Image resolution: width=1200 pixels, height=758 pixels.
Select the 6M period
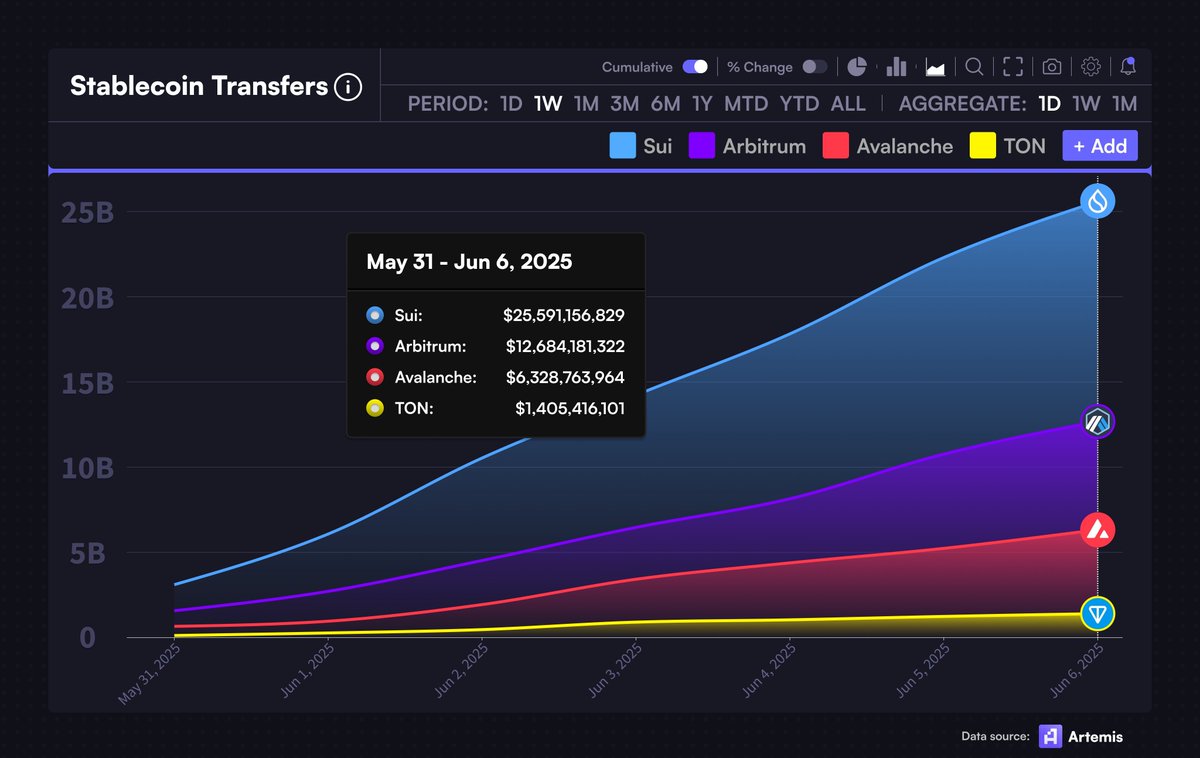pos(665,104)
